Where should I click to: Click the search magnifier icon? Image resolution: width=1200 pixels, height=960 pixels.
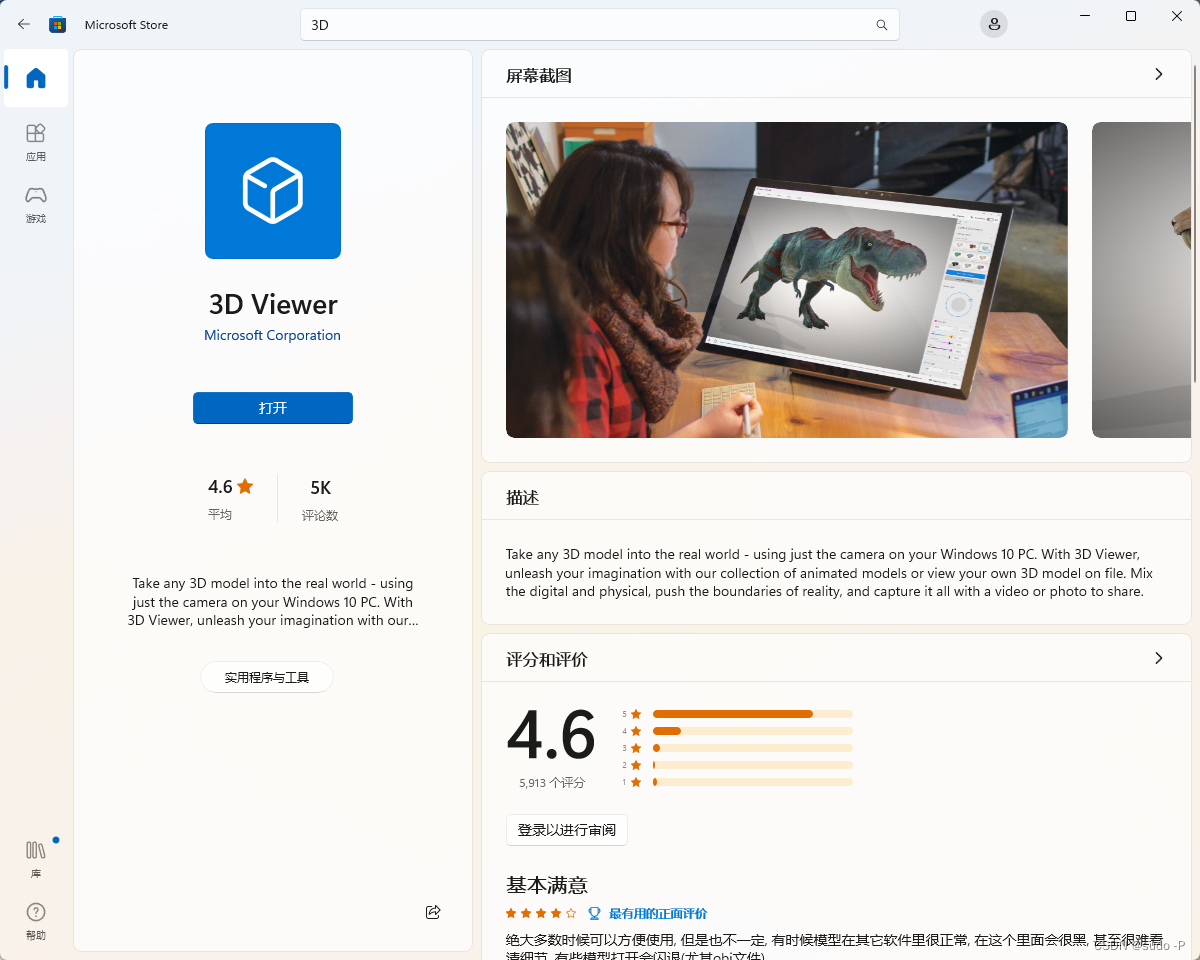[x=881, y=25]
